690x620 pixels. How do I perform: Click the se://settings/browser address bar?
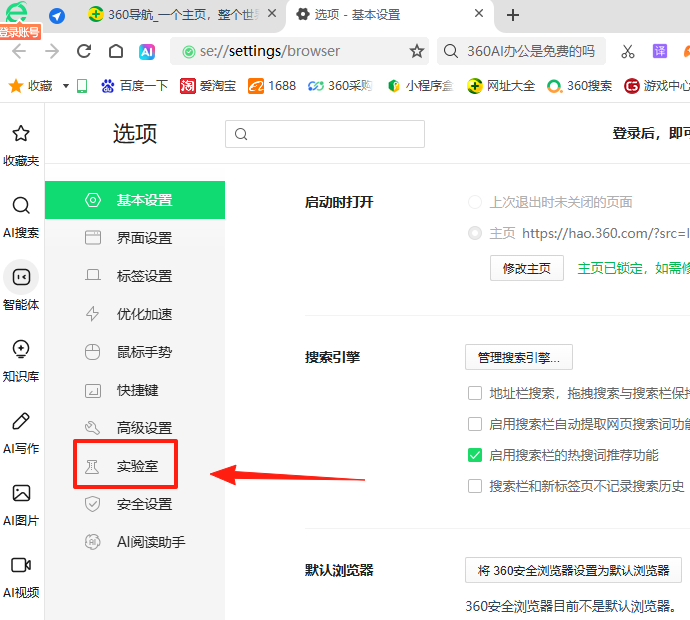tap(299, 51)
